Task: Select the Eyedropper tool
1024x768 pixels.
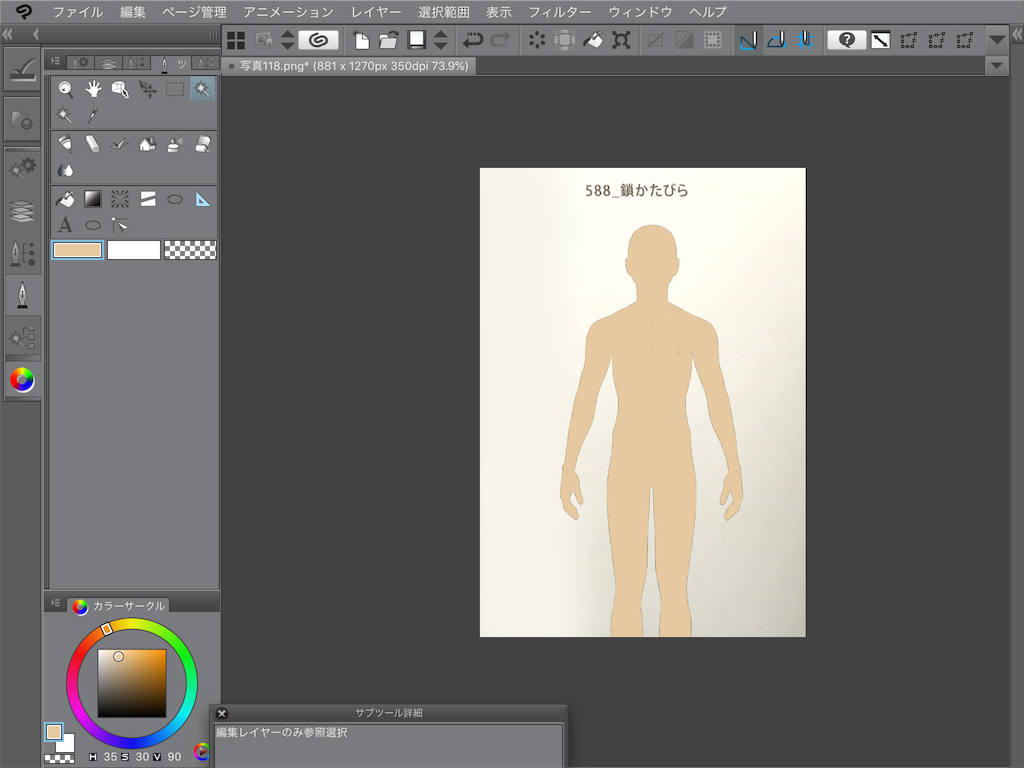Action: coord(93,116)
